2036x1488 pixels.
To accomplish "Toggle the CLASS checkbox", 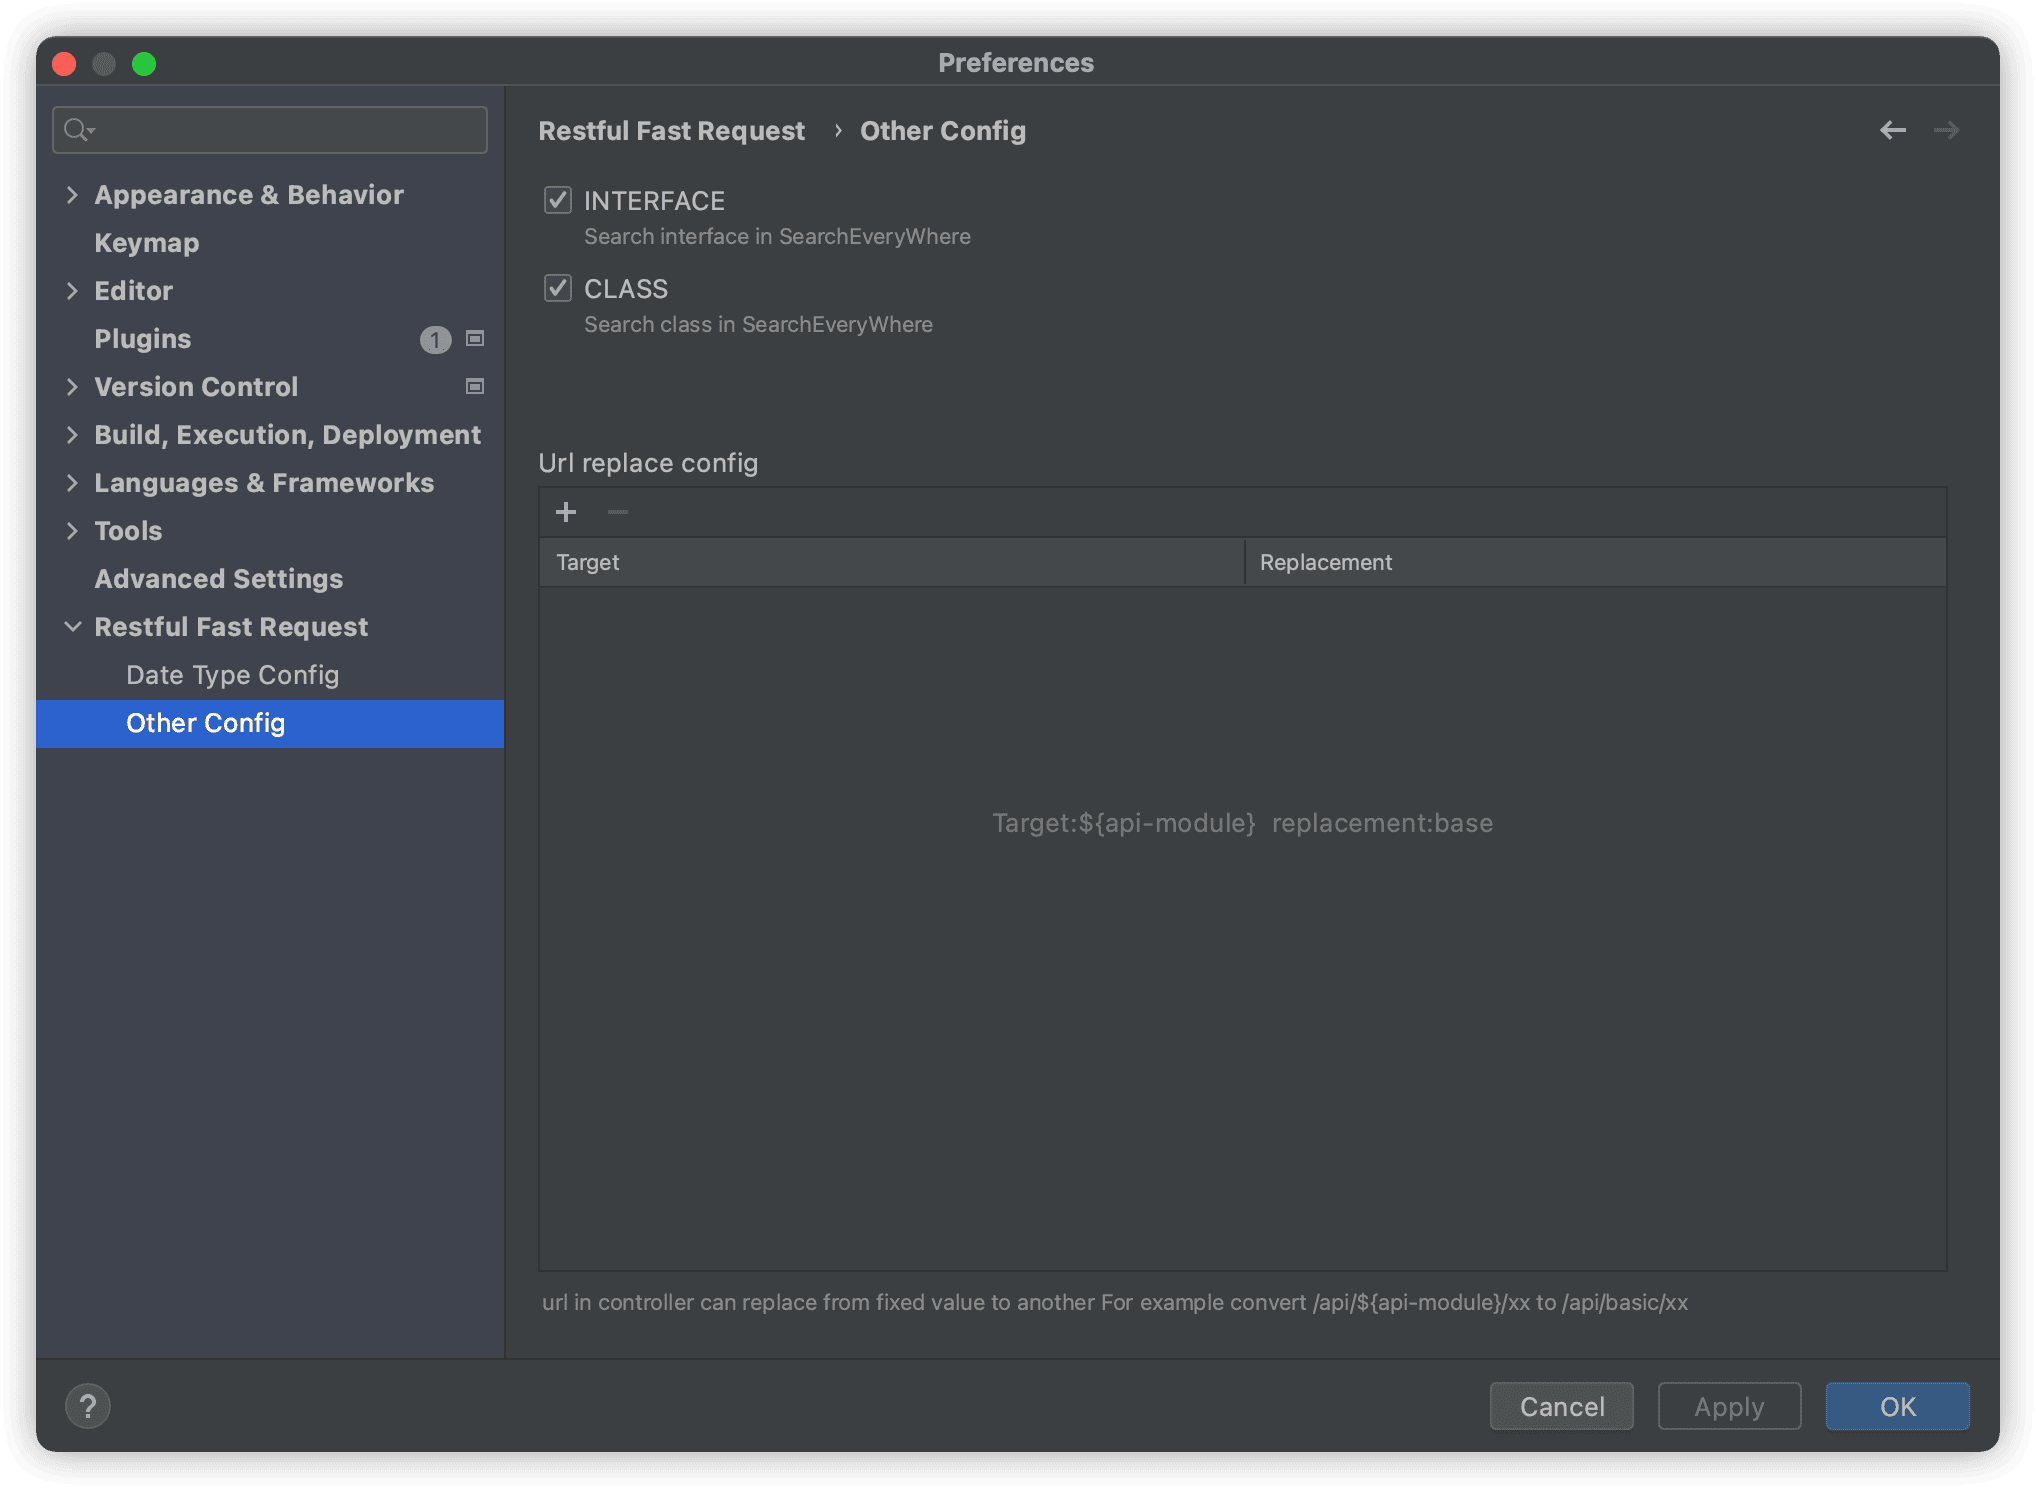I will (x=558, y=289).
